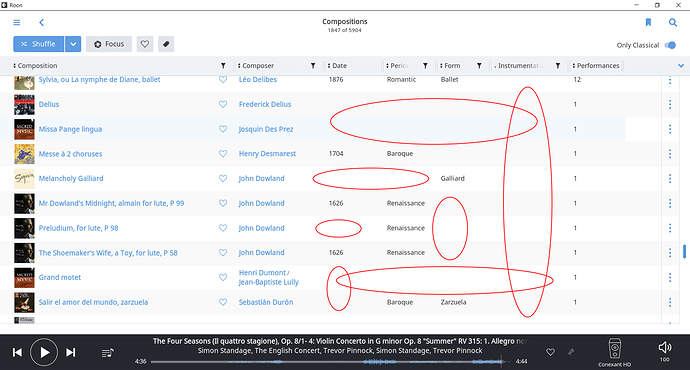
Task: Open more options for Delius row
Action: [670, 104]
